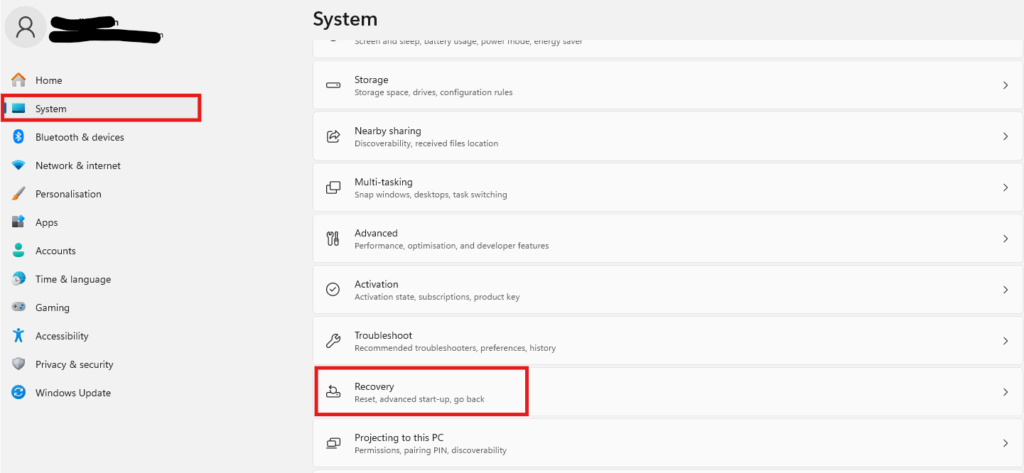Click 'Reset, advanced start-up, go back' text

coord(419,399)
